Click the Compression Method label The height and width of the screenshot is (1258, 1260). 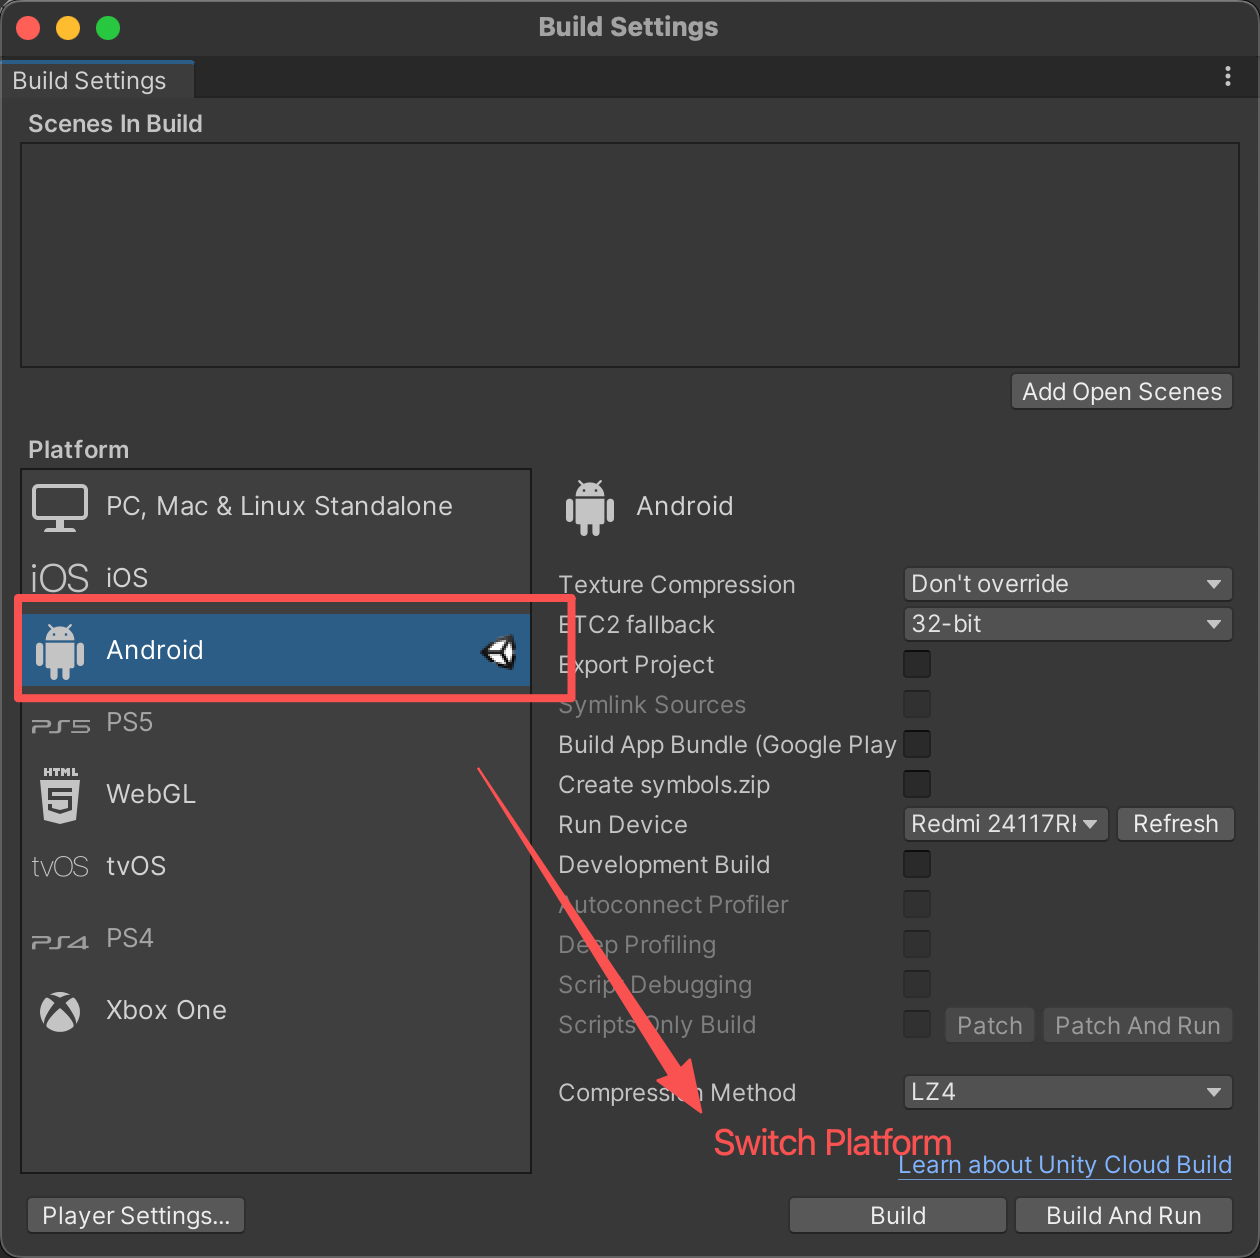point(677,1093)
